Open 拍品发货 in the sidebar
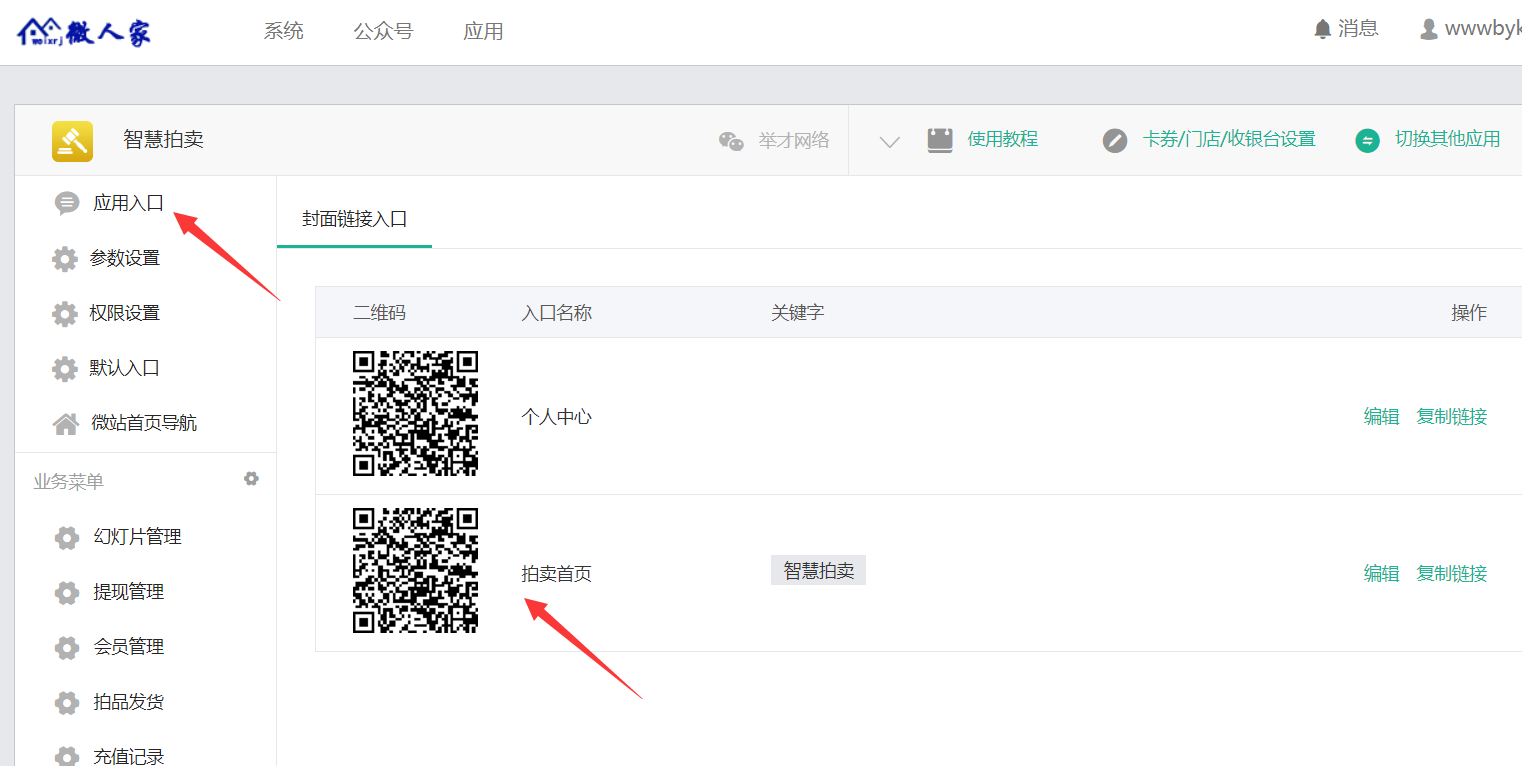1522x766 pixels. [x=129, y=702]
